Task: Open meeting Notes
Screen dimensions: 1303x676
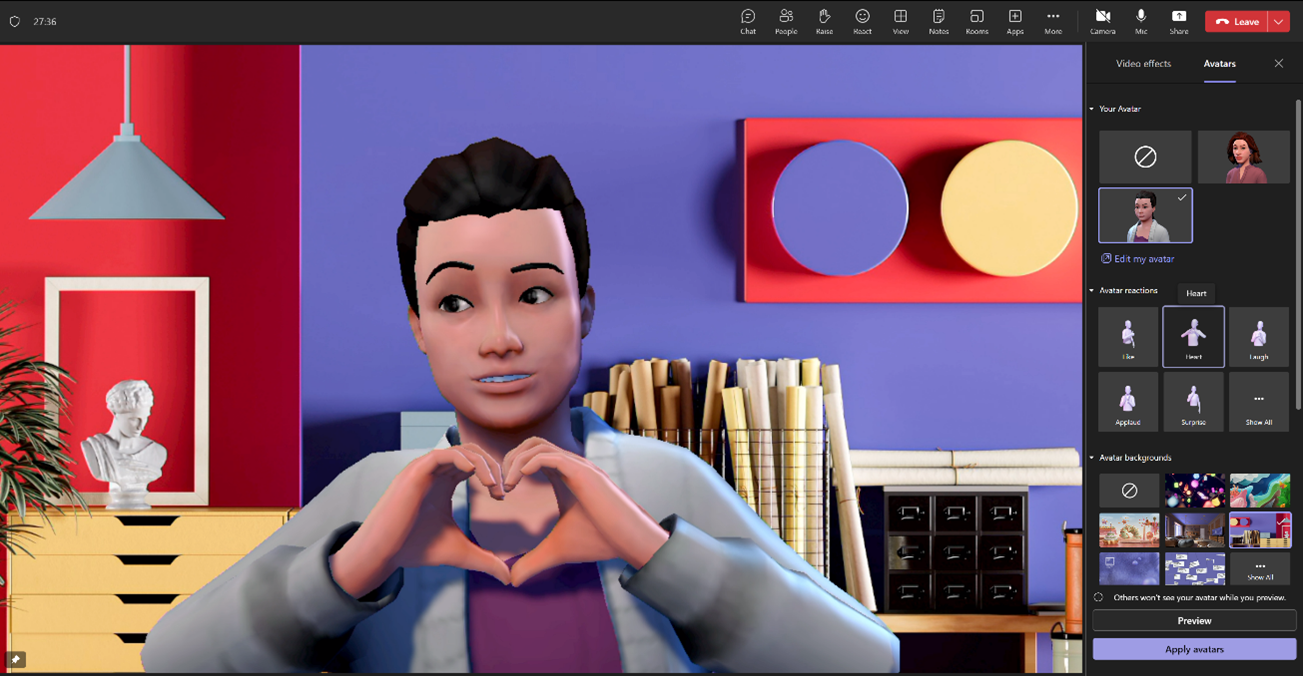Action: coord(938,20)
